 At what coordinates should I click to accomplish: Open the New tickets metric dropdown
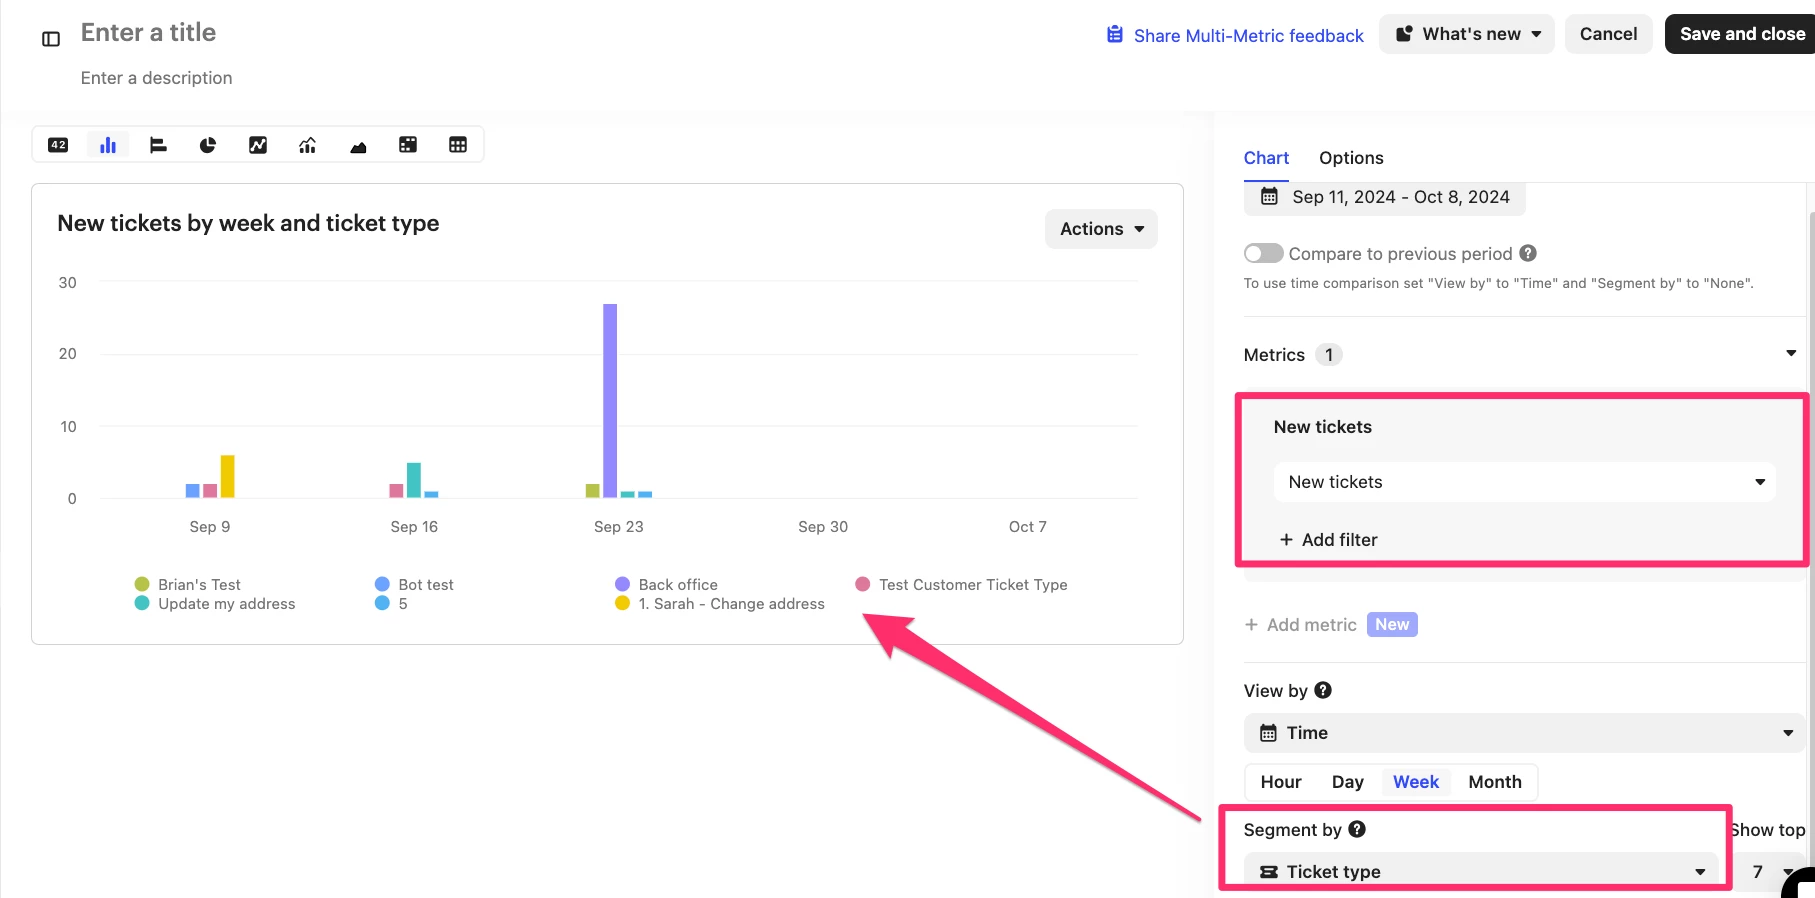point(1524,482)
